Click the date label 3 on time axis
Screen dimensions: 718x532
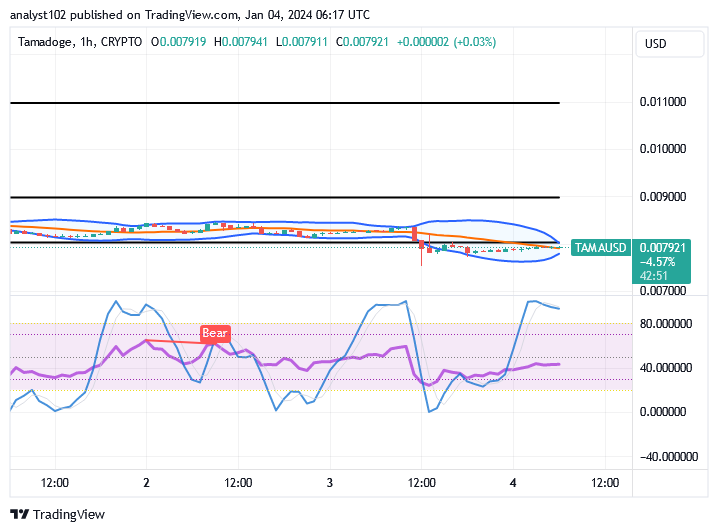330,483
